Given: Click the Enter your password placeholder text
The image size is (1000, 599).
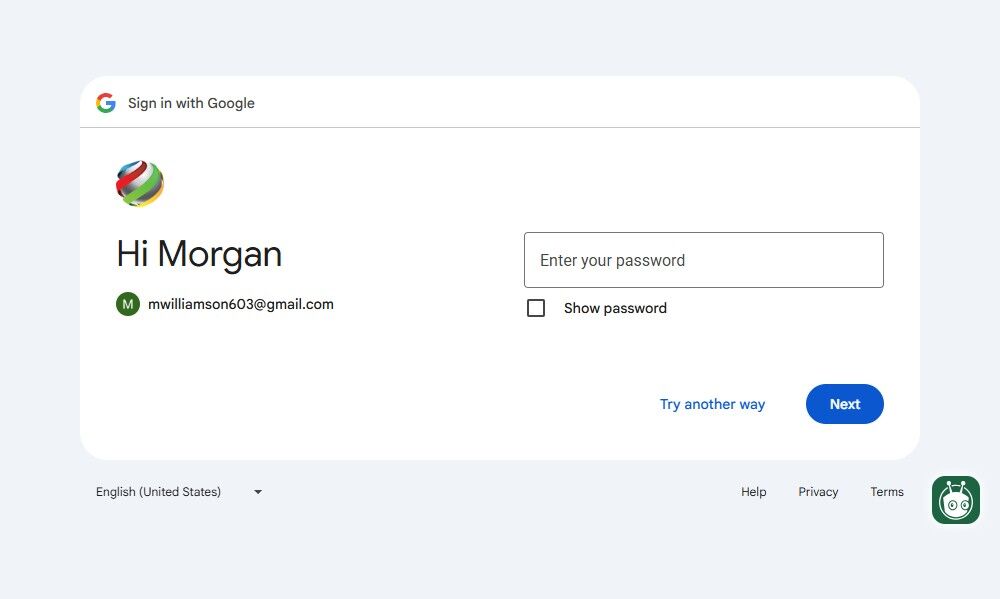Looking at the screenshot, I should click(612, 260).
